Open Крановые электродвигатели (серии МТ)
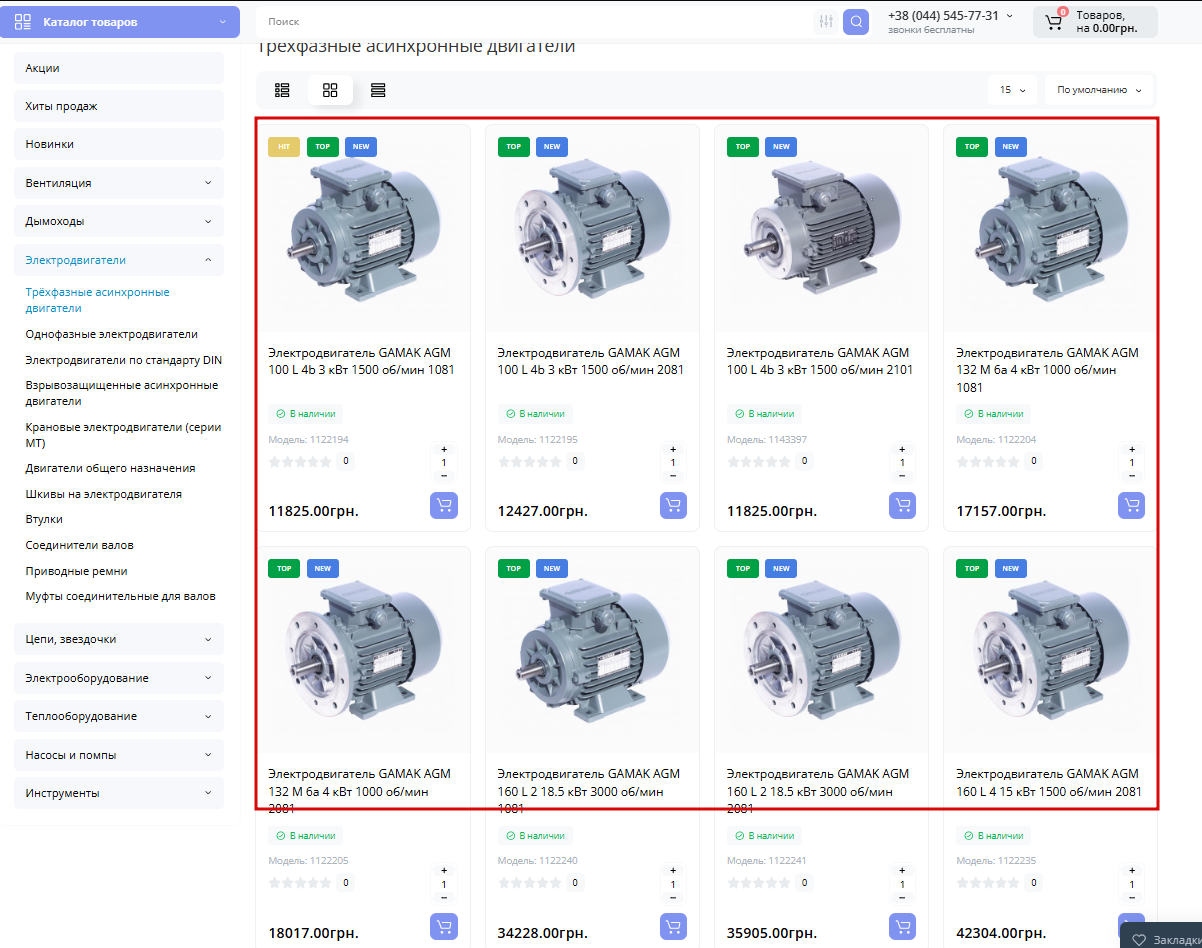 point(124,435)
